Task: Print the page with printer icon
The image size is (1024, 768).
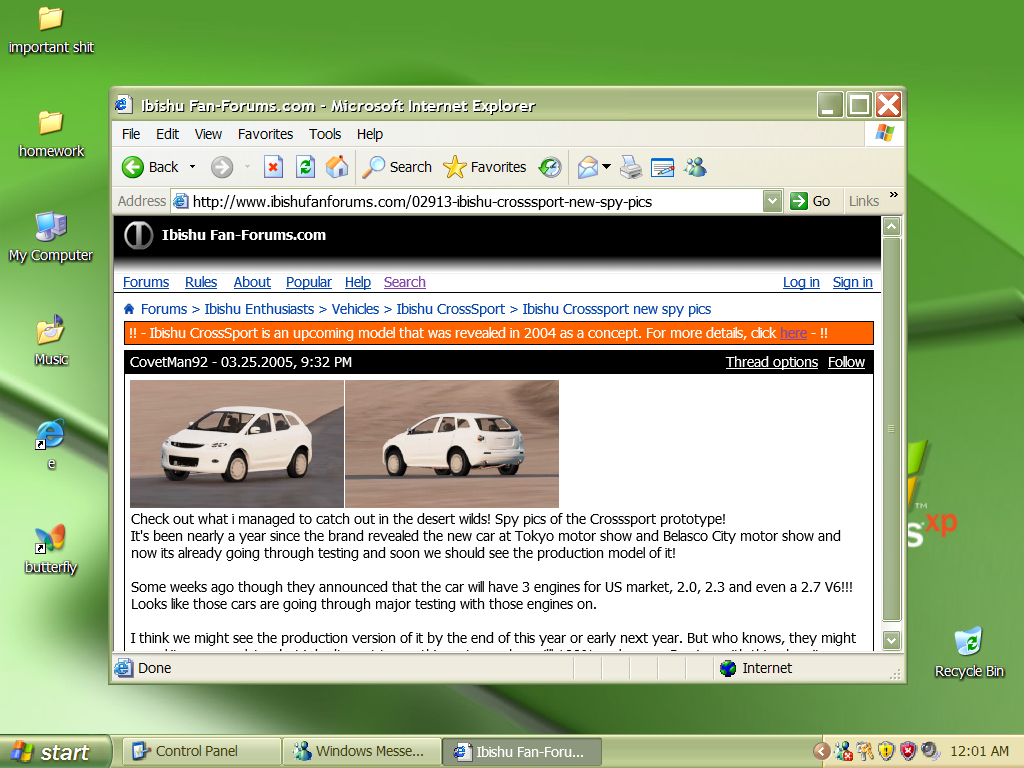Action: click(x=631, y=167)
